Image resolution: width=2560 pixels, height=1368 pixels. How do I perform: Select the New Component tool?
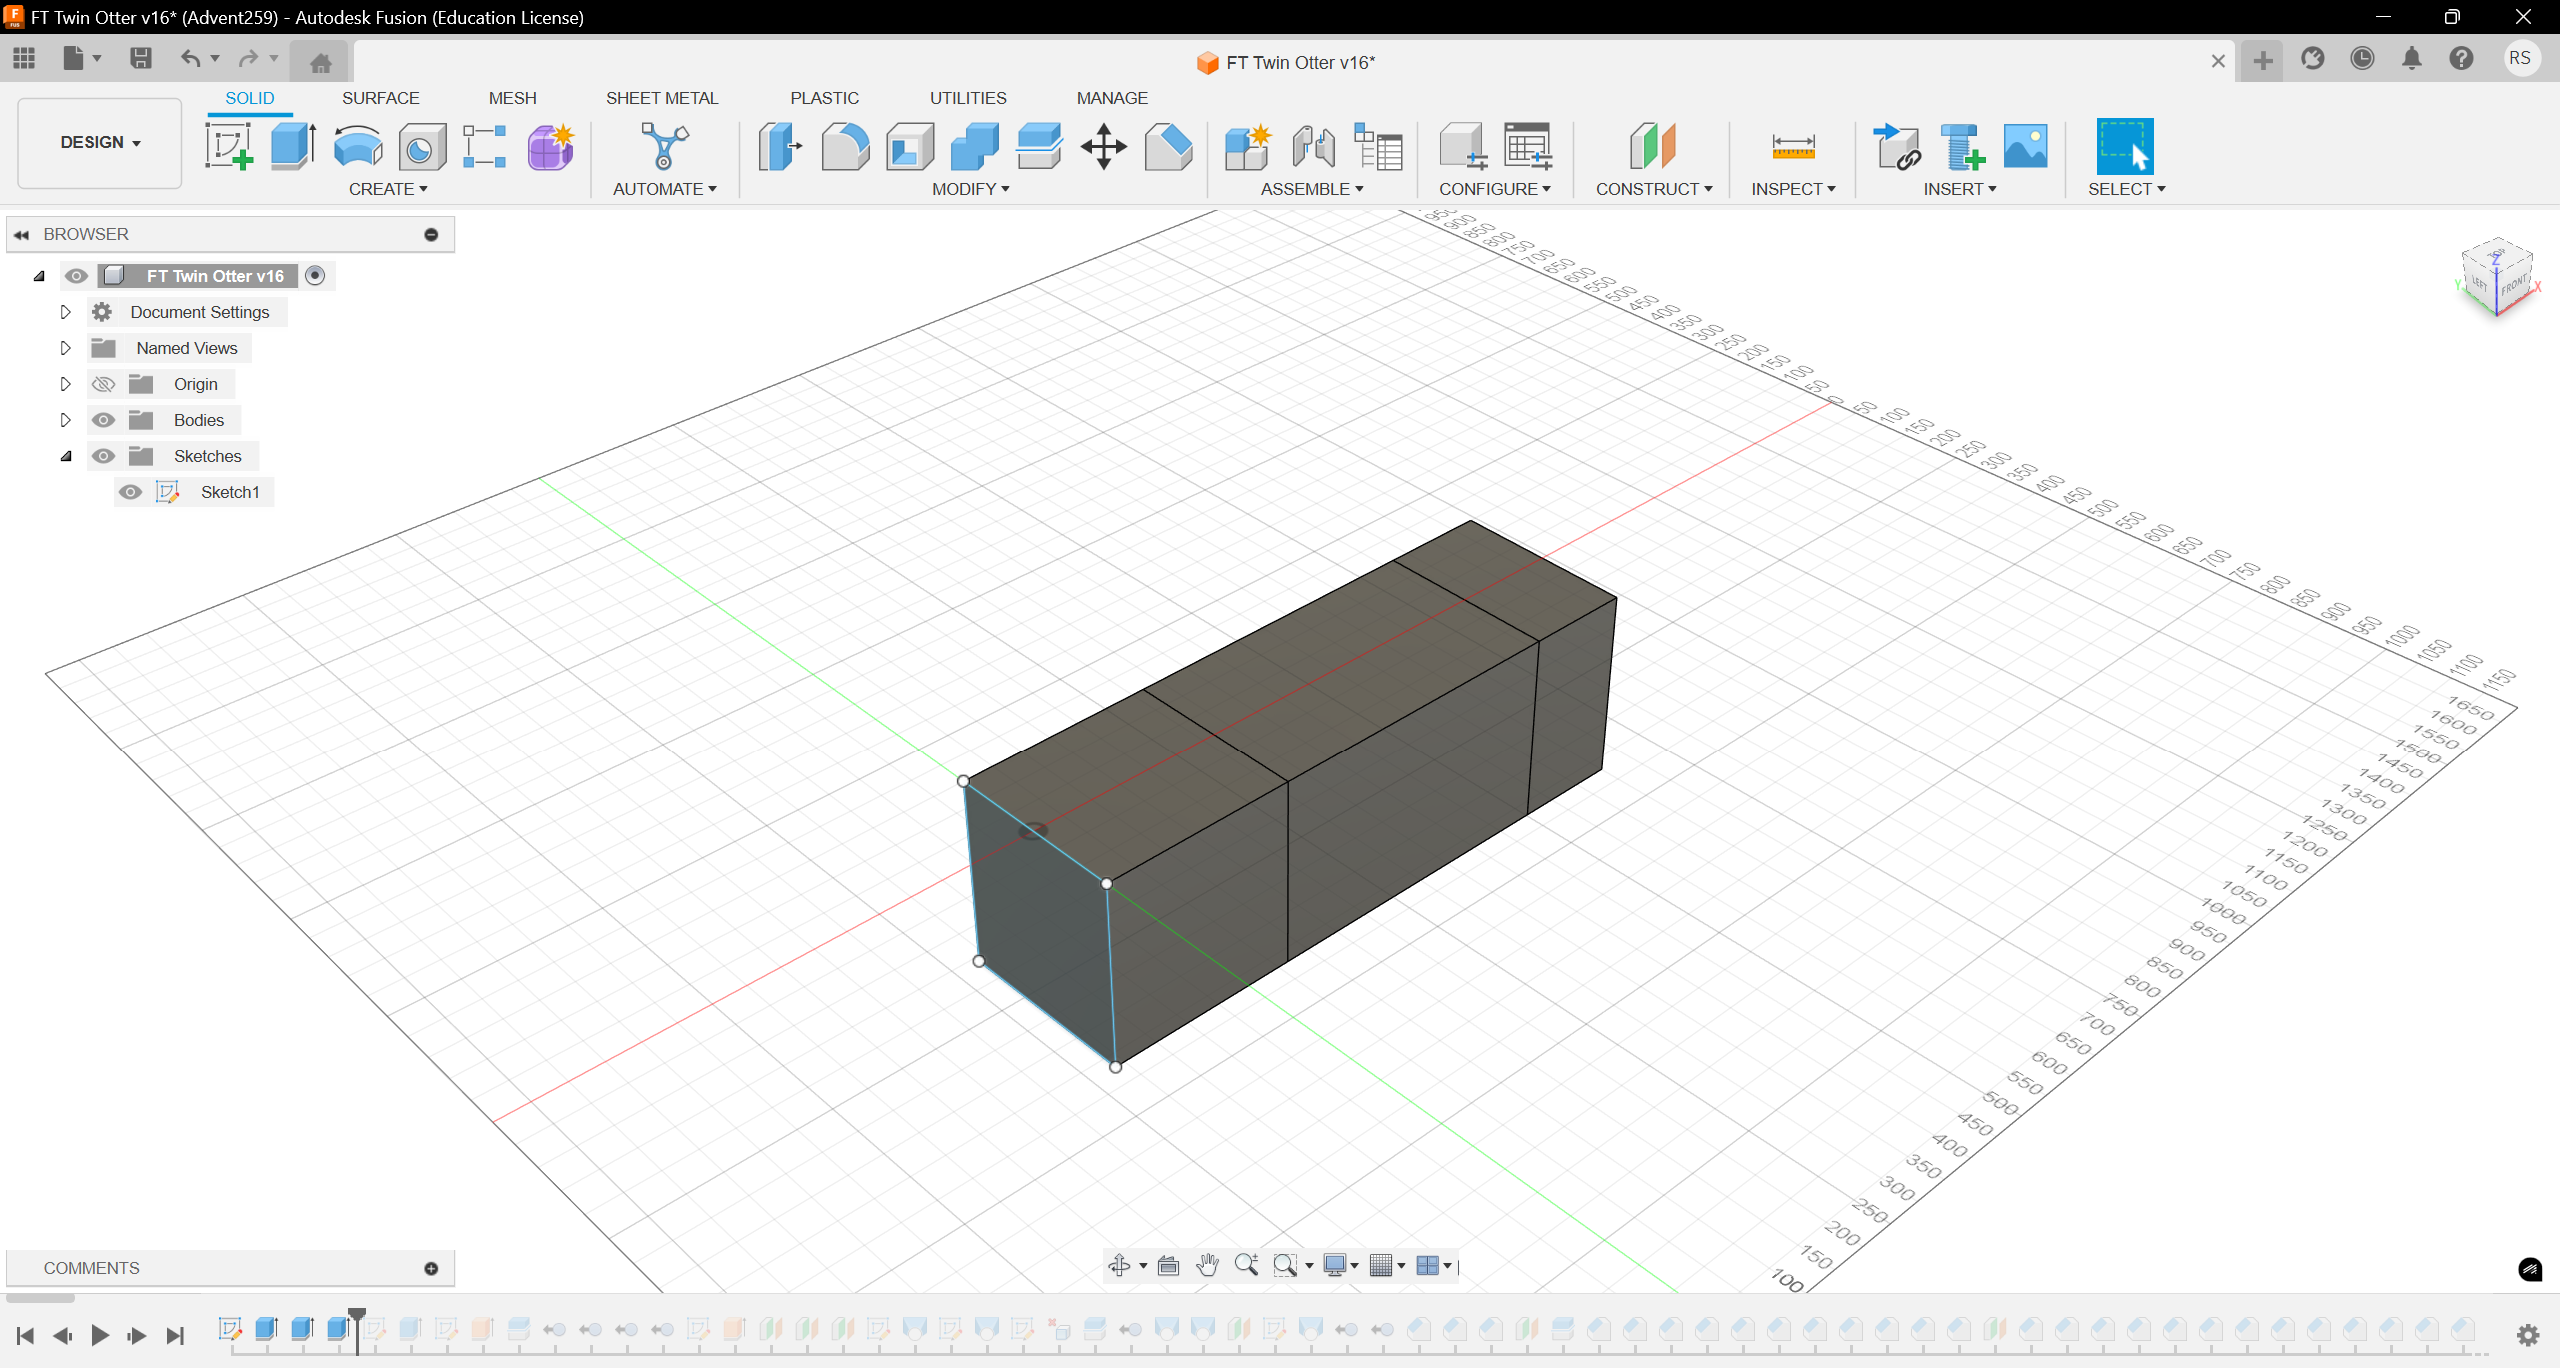tap(1248, 146)
